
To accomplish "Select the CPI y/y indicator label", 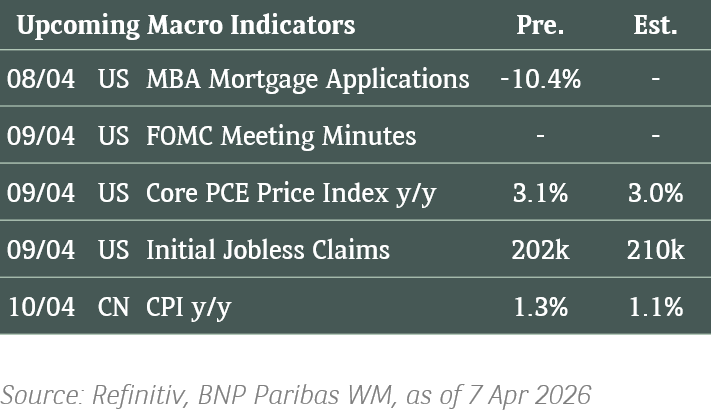I will coord(188,307).
